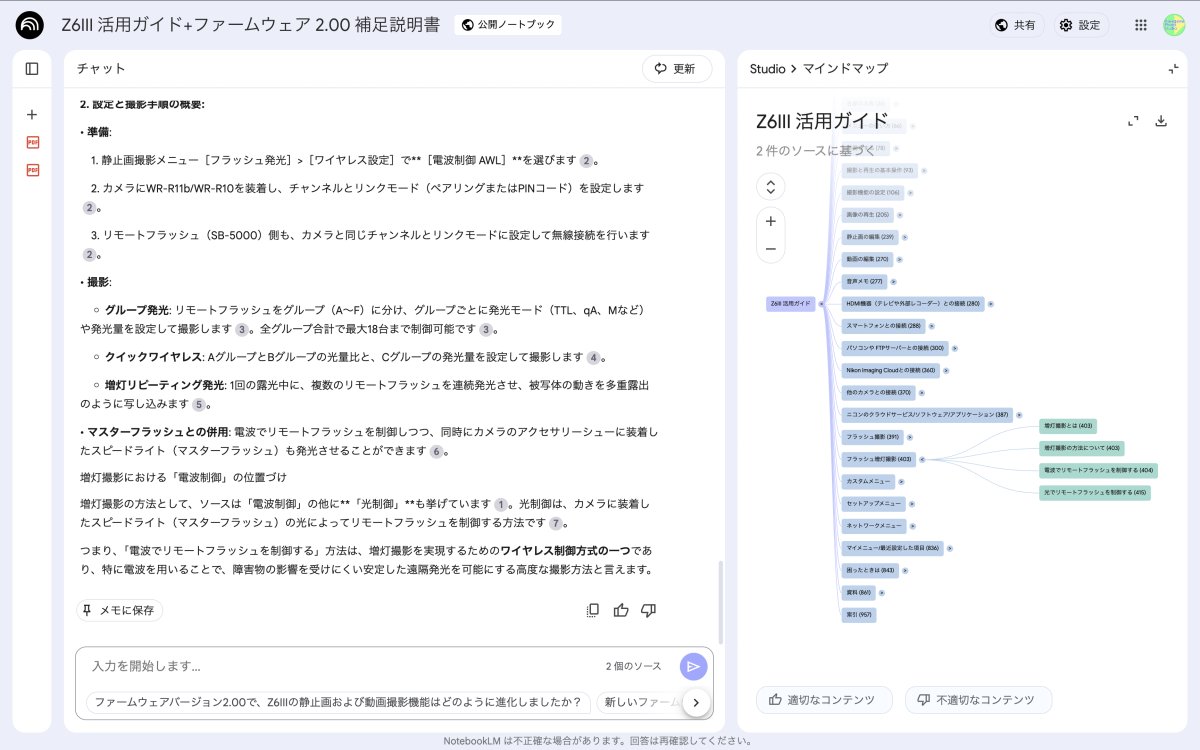Go to Studio in breadcrumb
The height and width of the screenshot is (750, 1200).
pyautogui.click(x=767, y=69)
